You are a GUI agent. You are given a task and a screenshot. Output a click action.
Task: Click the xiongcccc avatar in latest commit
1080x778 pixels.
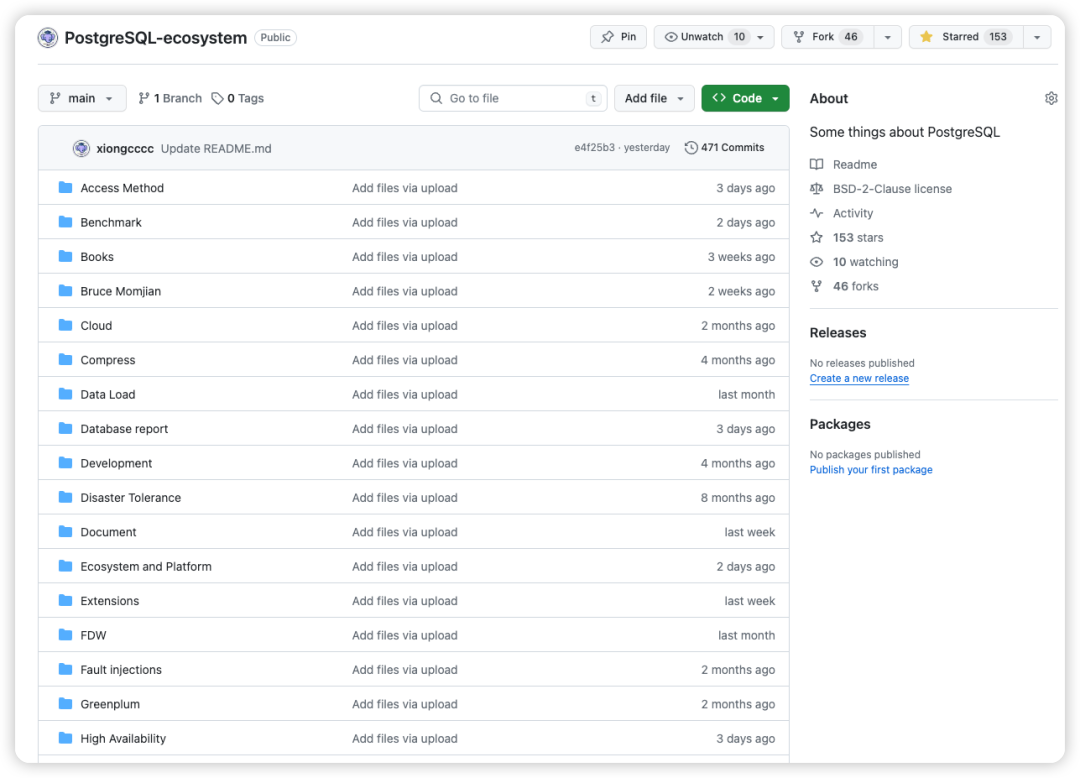pyautogui.click(x=81, y=148)
